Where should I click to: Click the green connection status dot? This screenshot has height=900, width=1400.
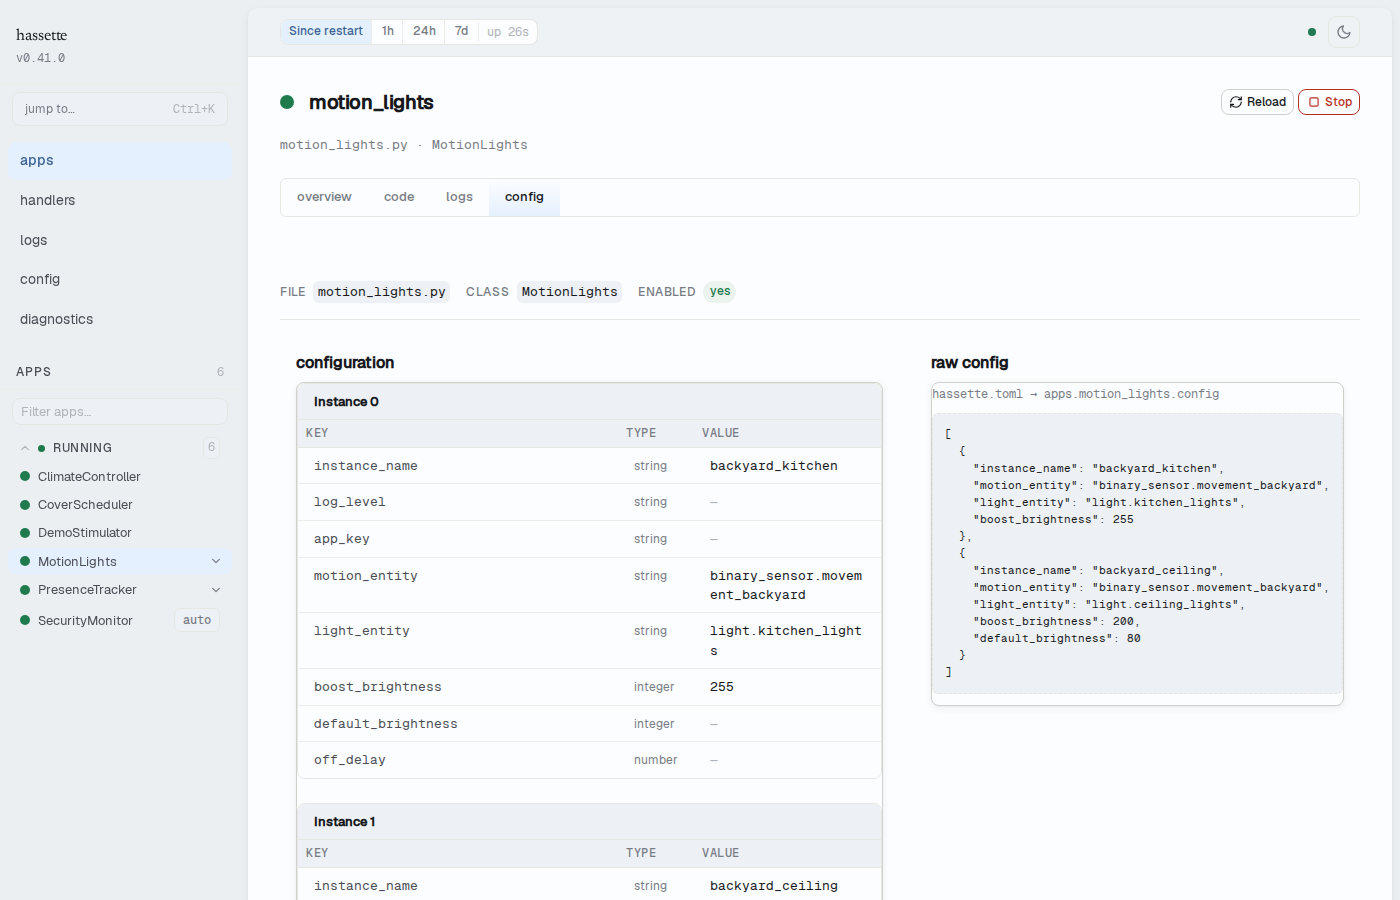1312,32
